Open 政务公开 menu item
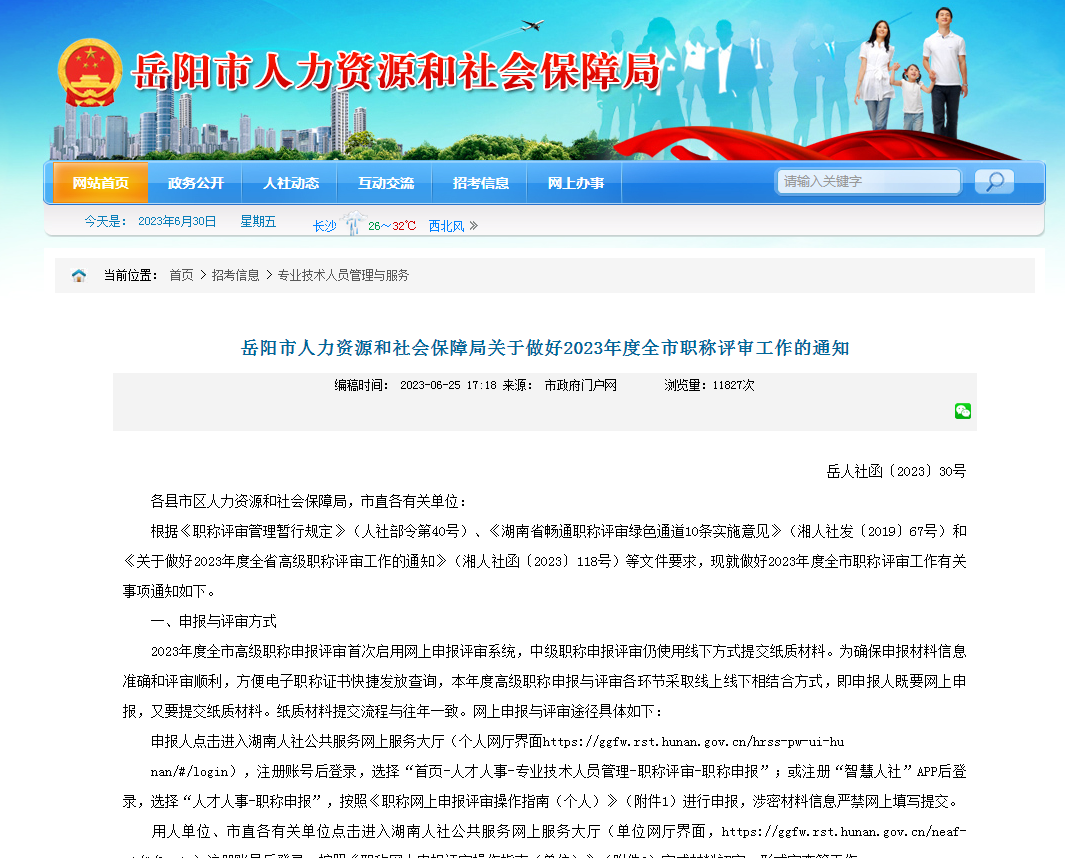1065x858 pixels. (x=196, y=183)
